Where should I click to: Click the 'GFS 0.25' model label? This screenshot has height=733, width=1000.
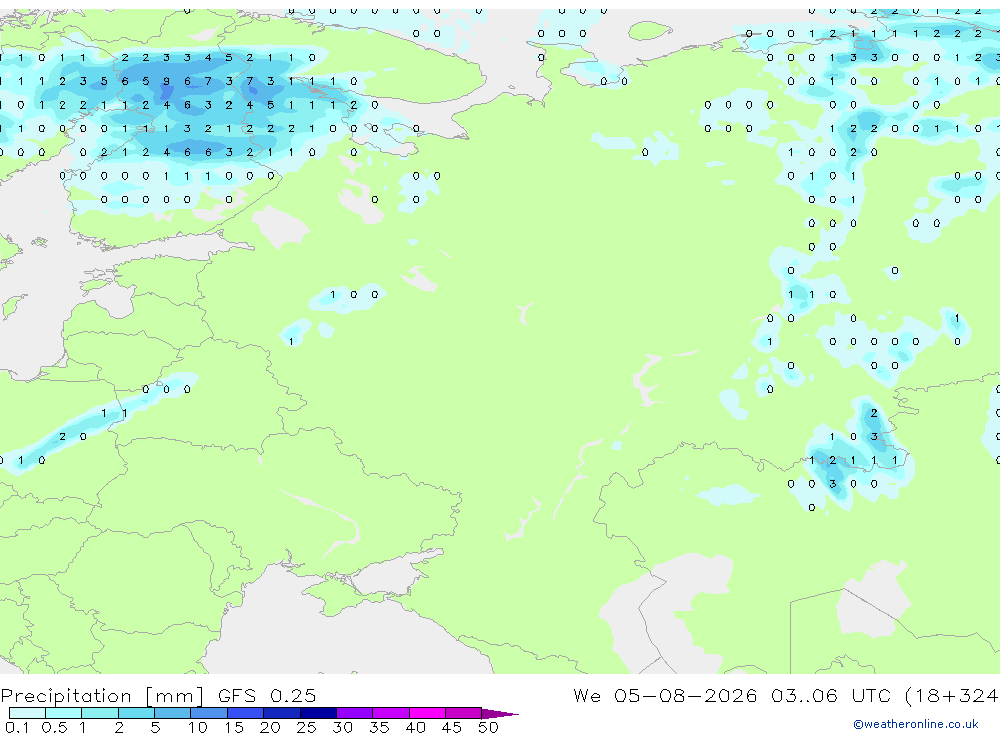pos(267,695)
